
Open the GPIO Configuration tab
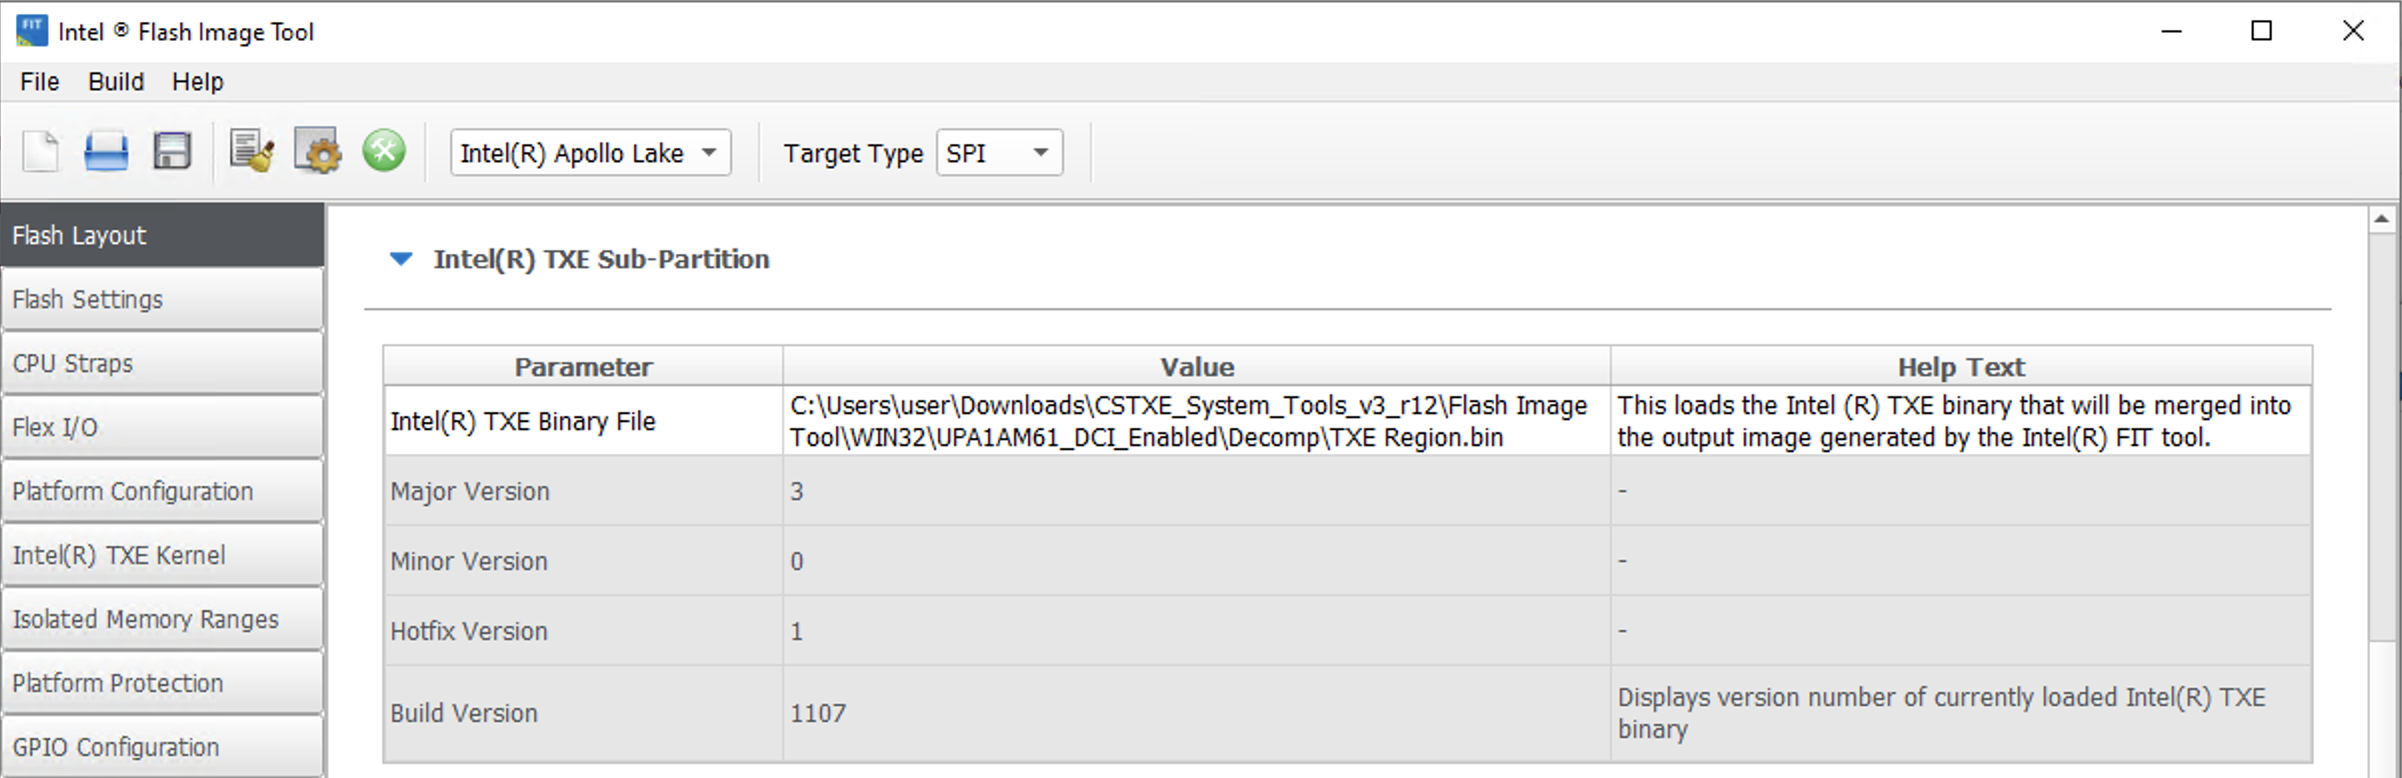(x=162, y=746)
